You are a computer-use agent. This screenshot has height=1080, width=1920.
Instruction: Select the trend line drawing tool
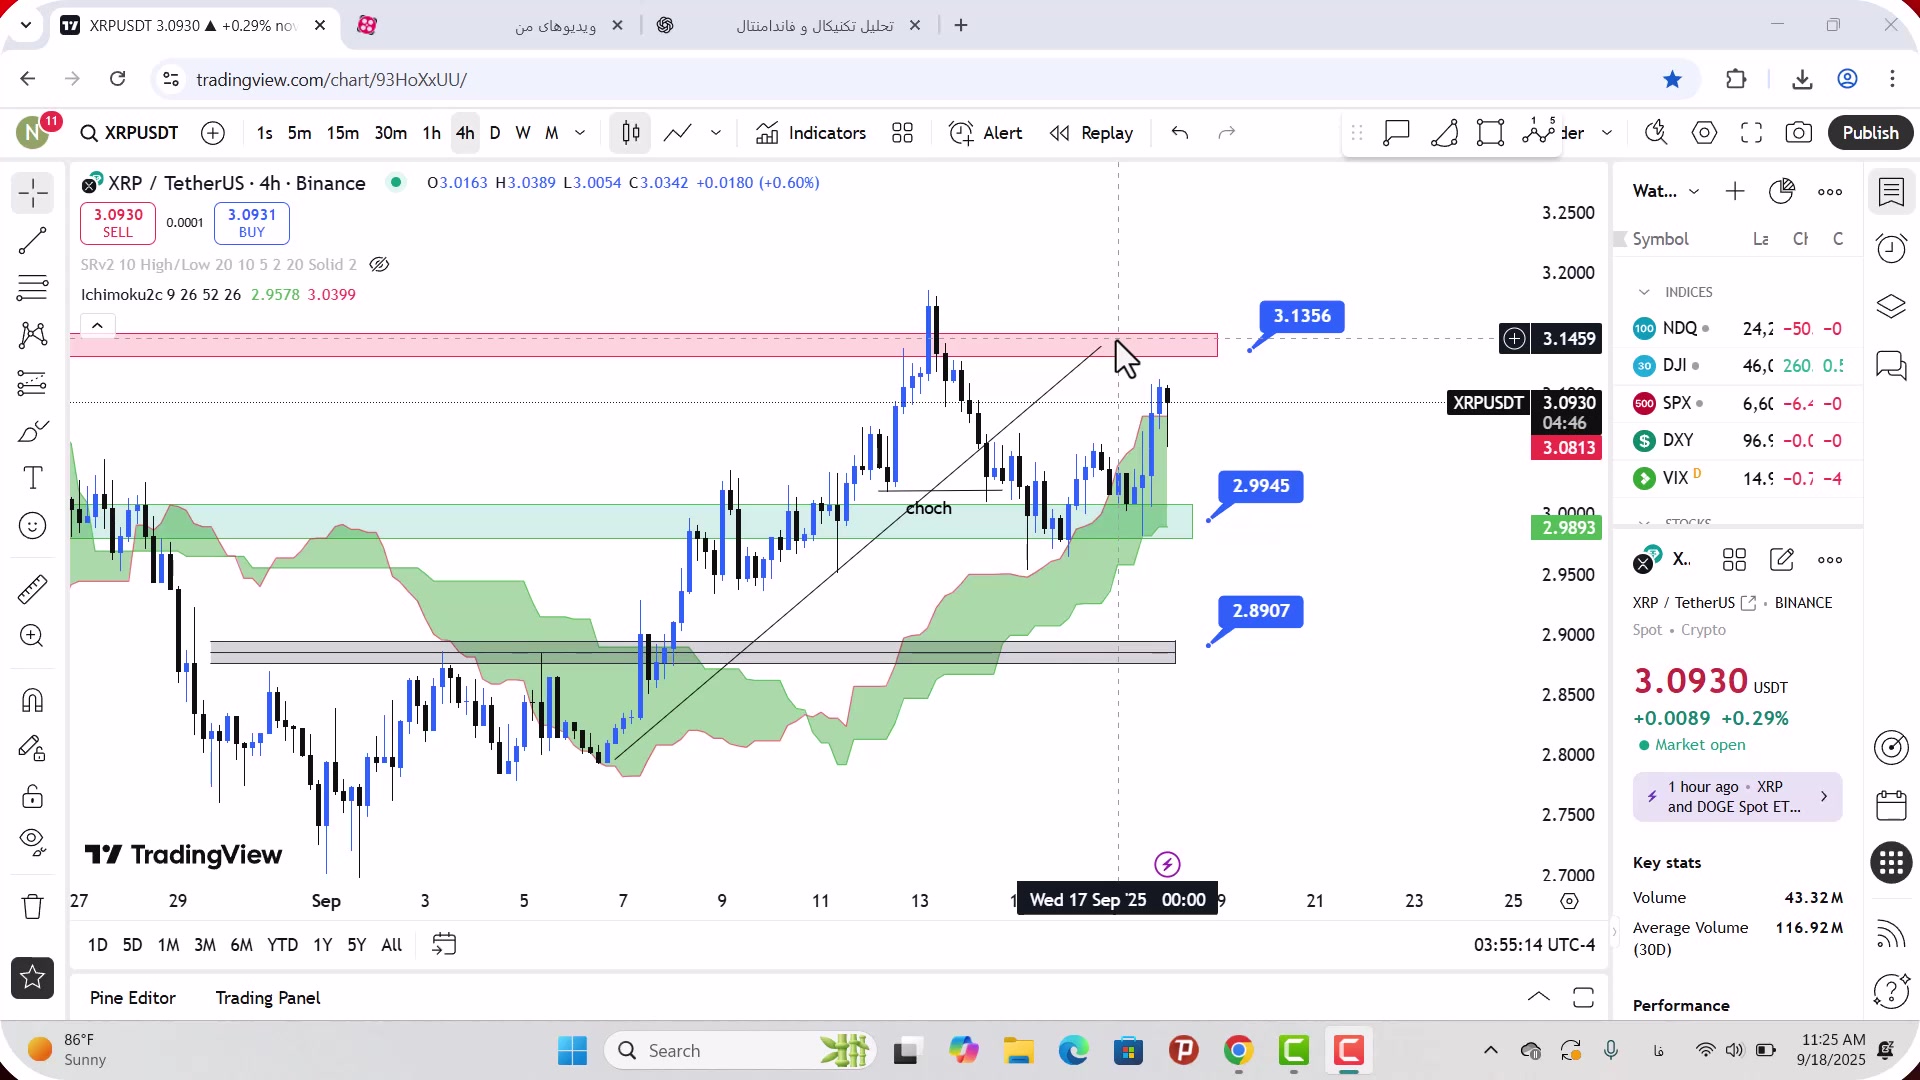33,240
